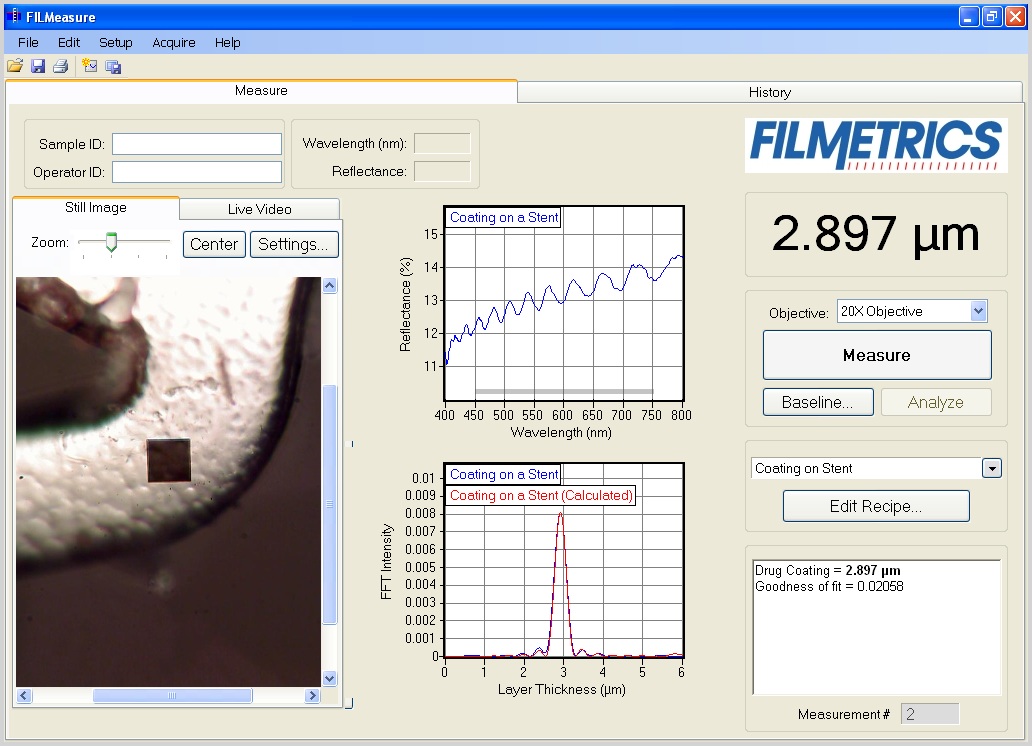Click the Edit Recipe... button
Screen dimensions: 1032x746
coord(876,506)
